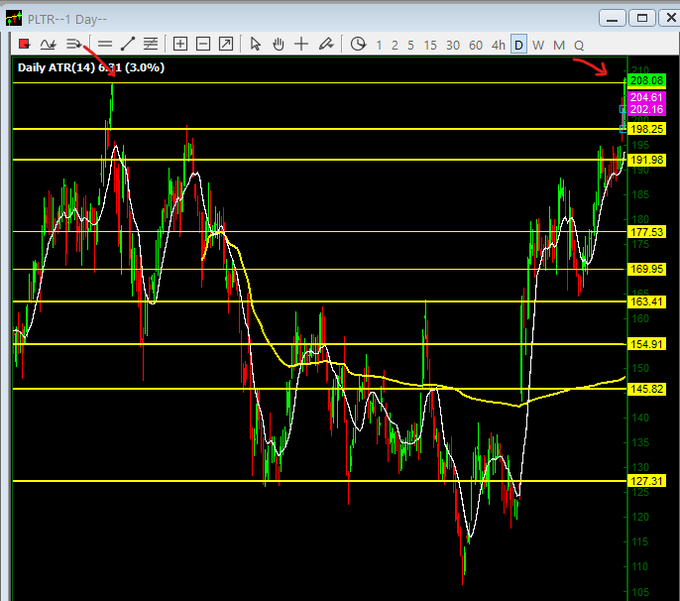Select the 163.41 horizontal line label
Viewport: 680px width, 601px height.
point(647,301)
